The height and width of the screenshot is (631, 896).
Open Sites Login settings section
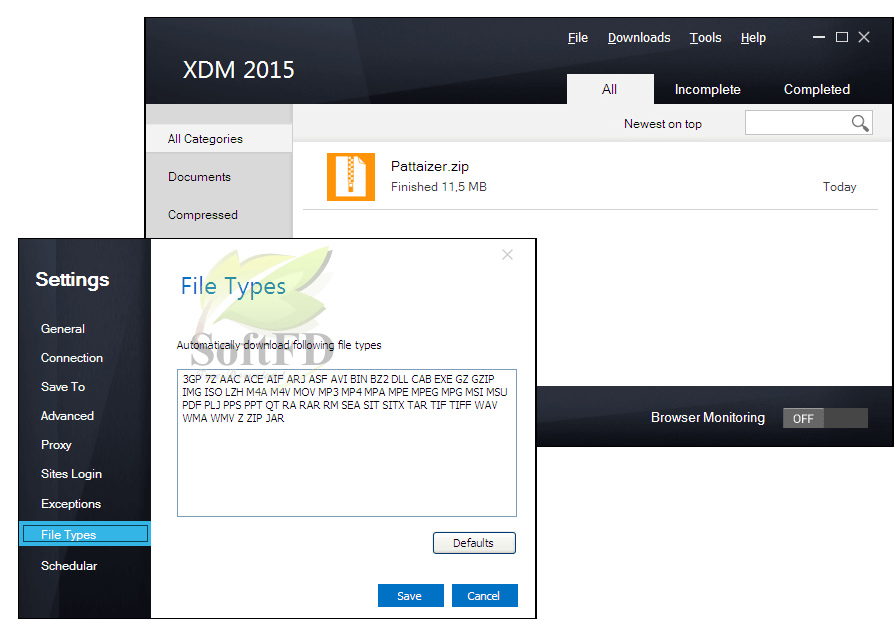click(71, 474)
